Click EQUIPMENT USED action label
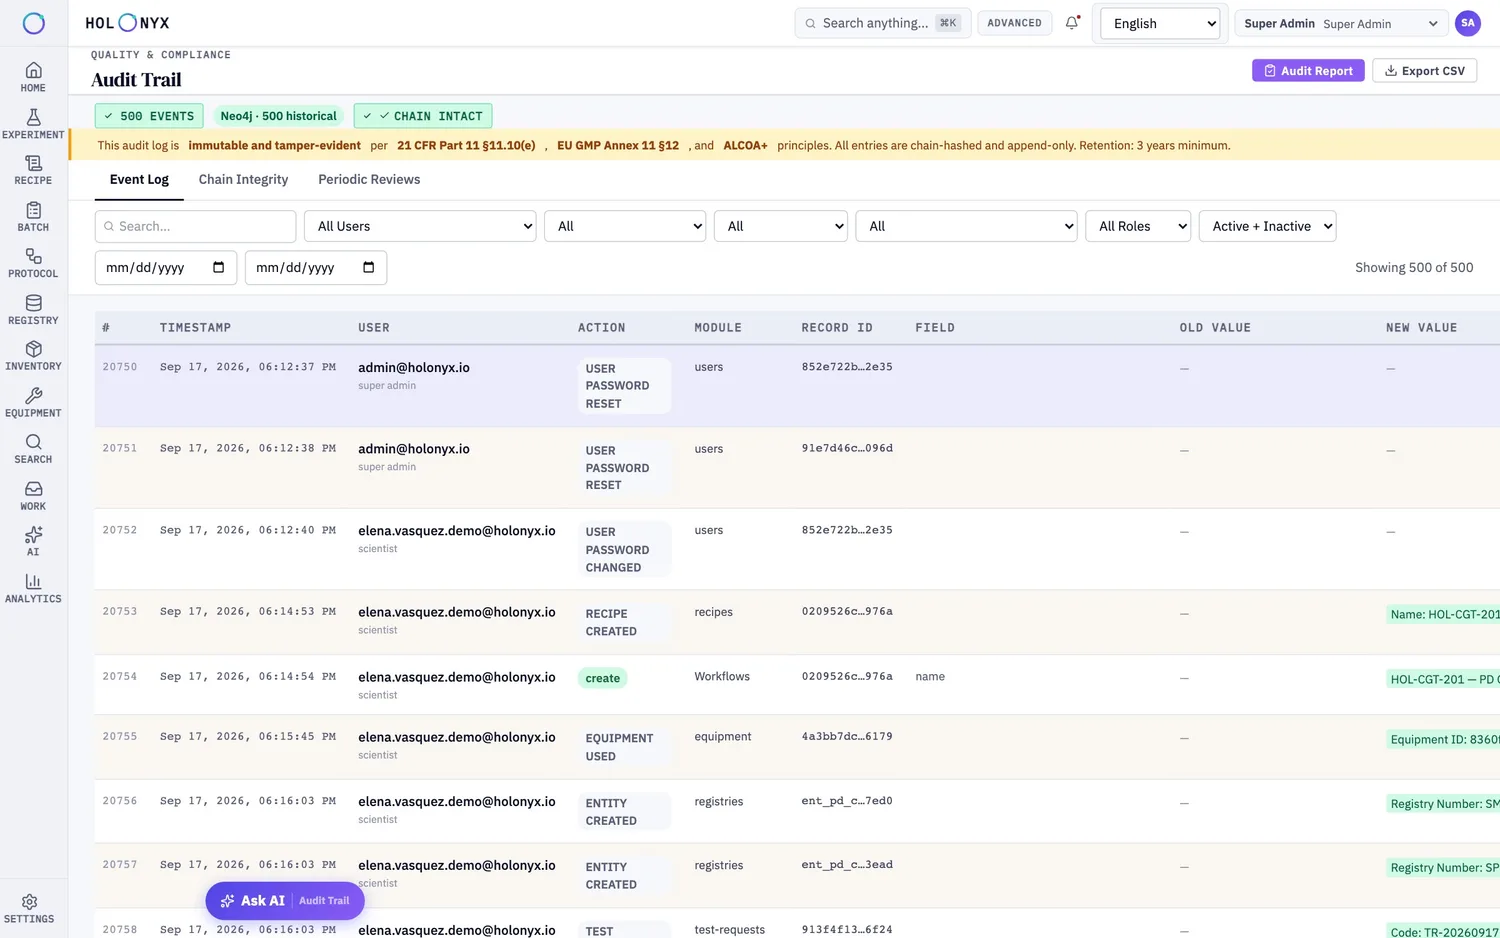This screenshot has height=938, width=1500. pyautogui.click(x=624, y=747)
